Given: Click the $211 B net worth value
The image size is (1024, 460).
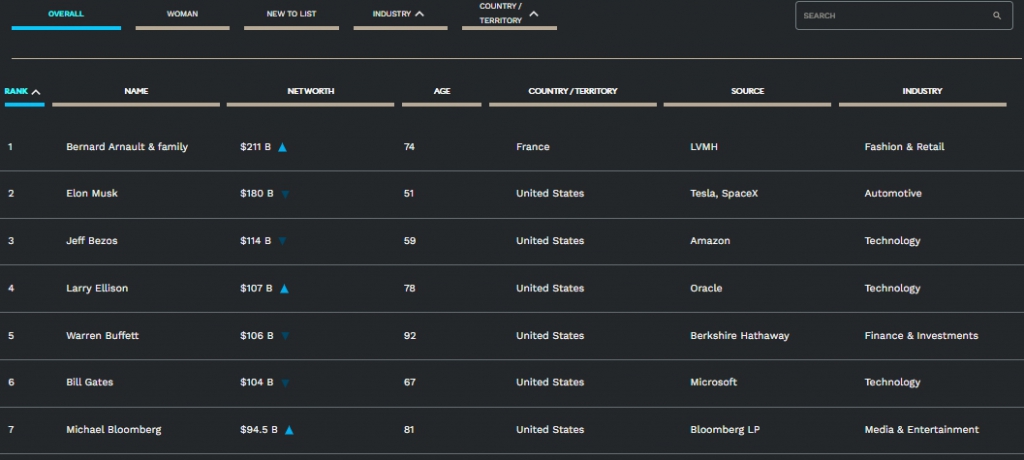Looking at the screenshot, I should 255,147.
